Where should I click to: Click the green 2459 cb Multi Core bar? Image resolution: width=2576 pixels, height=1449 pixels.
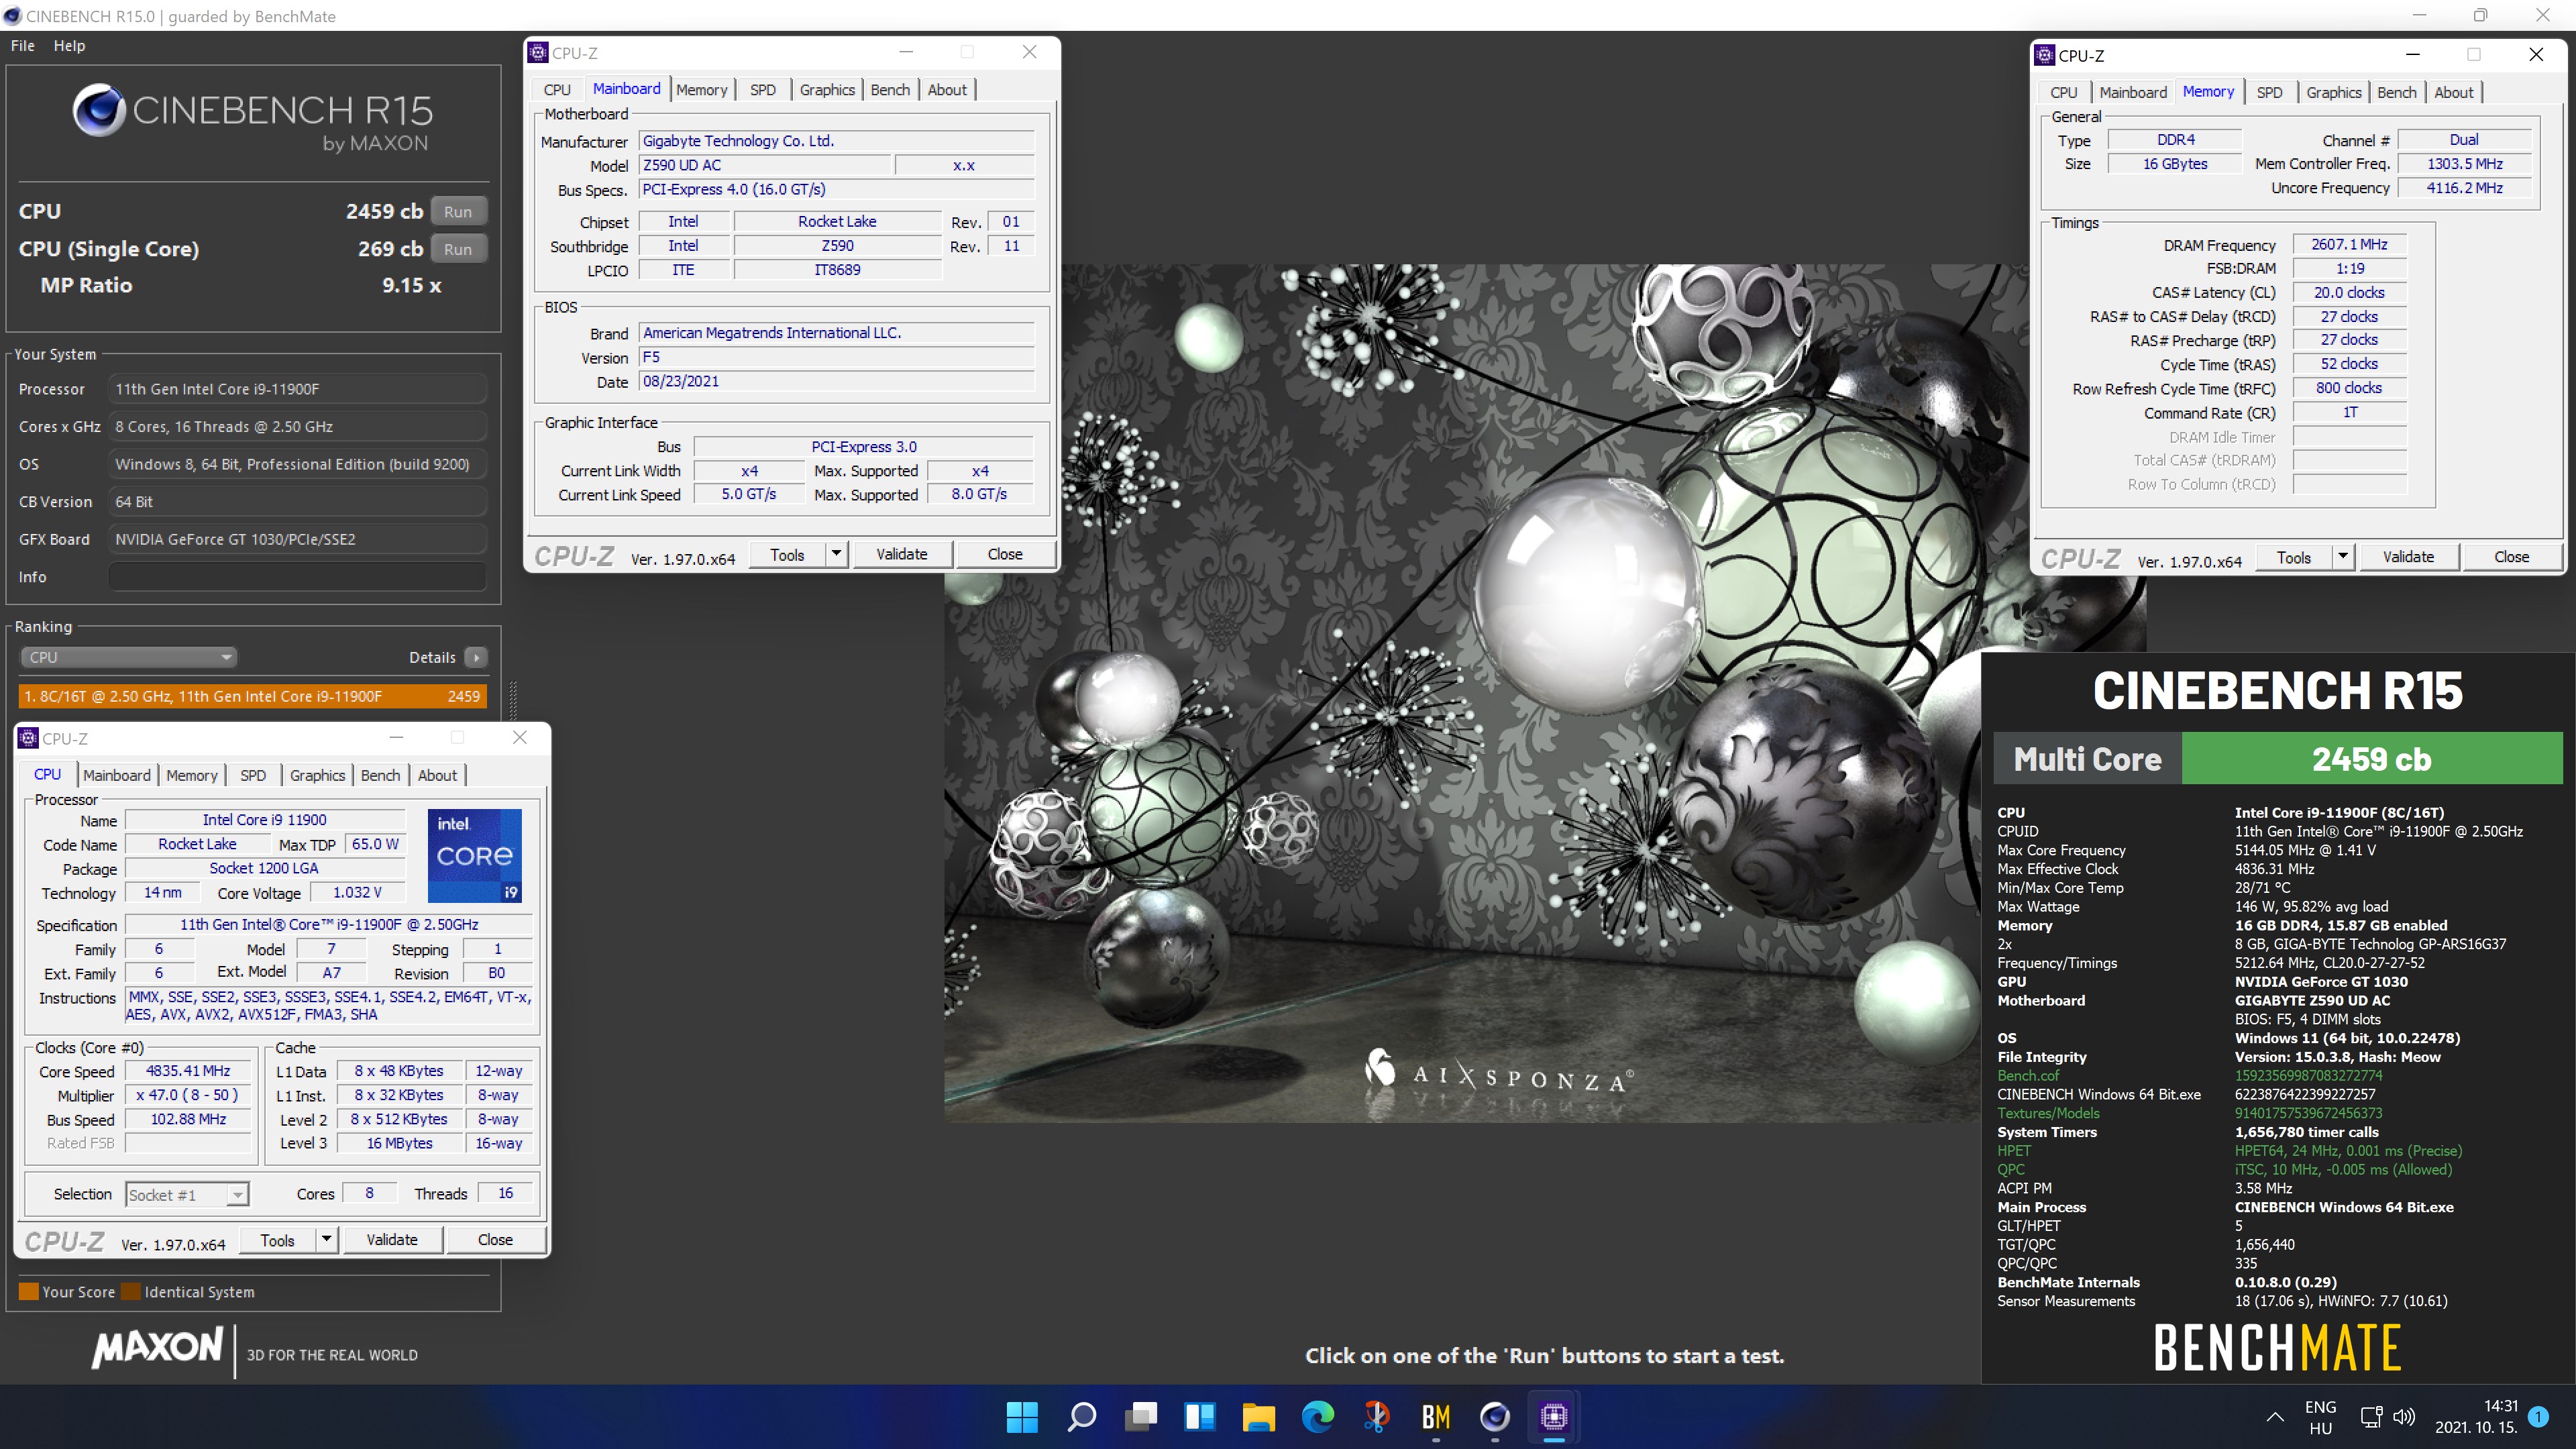pyautogui.click(x=2371, y=759)
